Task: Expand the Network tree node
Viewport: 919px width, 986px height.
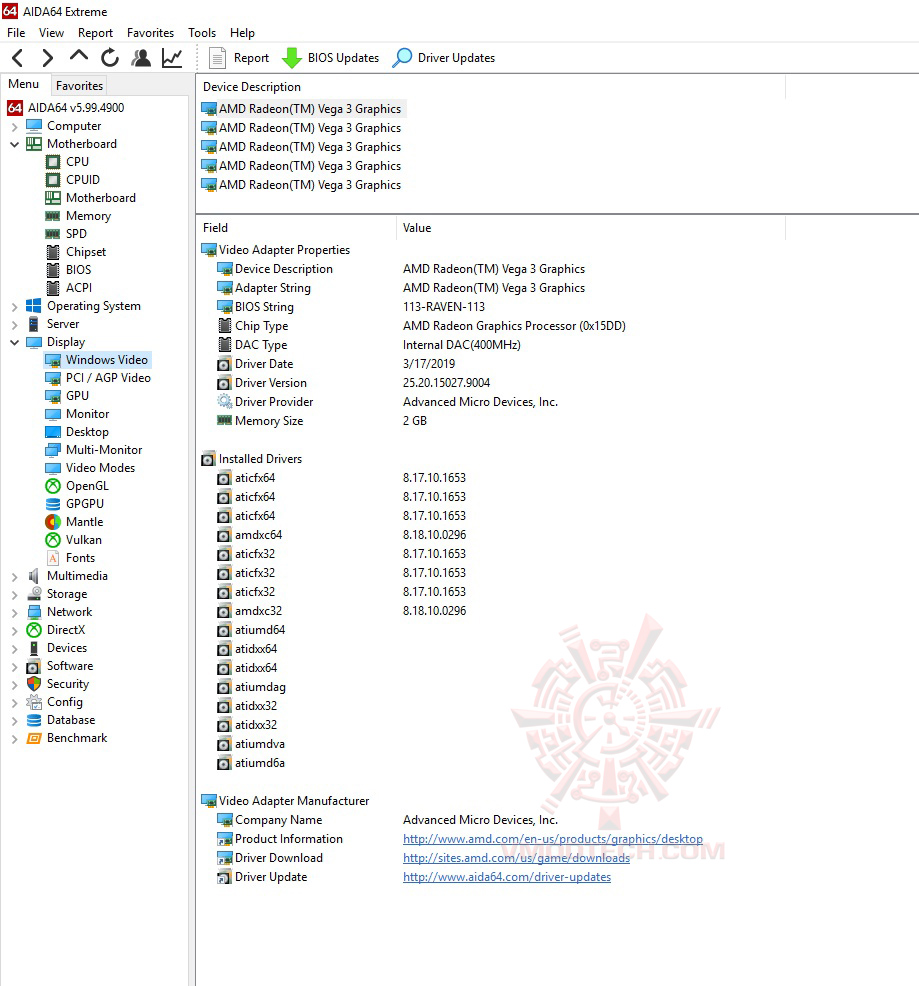Action: tap(14, 612)
